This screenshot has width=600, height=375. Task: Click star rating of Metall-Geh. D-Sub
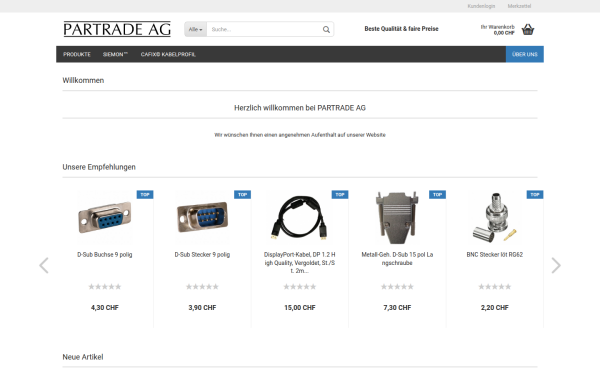tap(397, 287)
